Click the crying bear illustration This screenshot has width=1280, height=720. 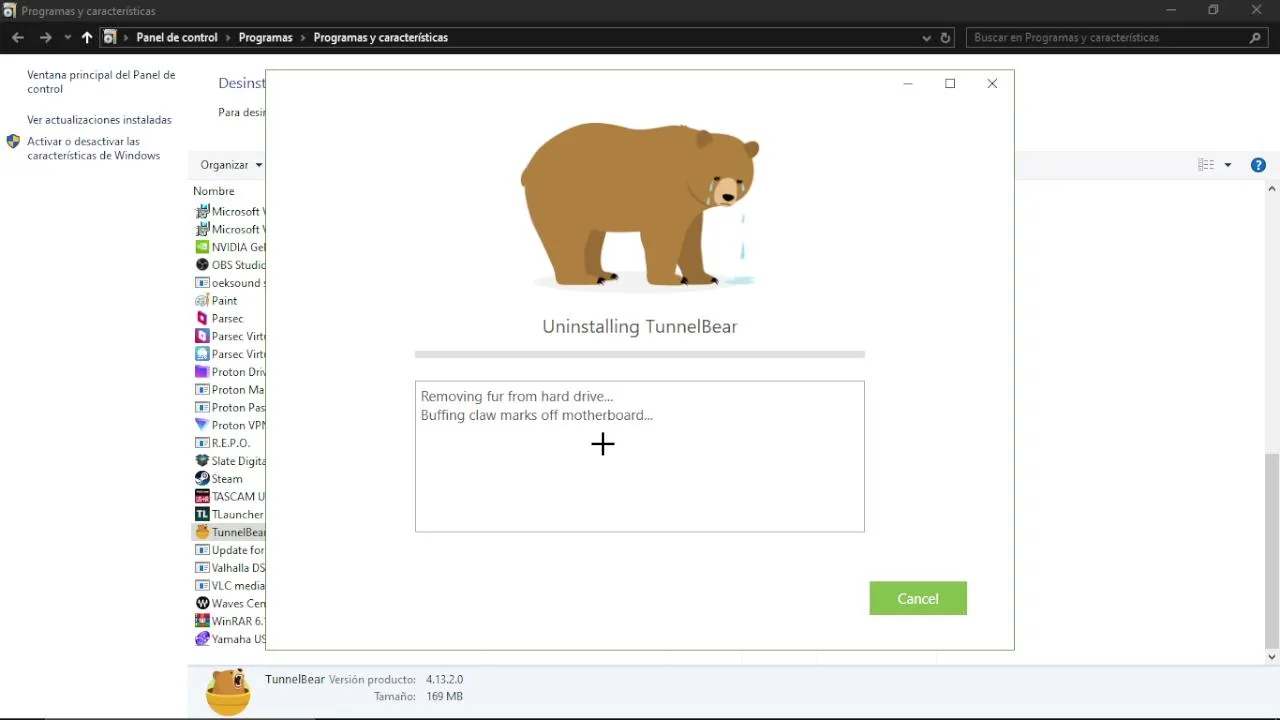click(640, 206)
